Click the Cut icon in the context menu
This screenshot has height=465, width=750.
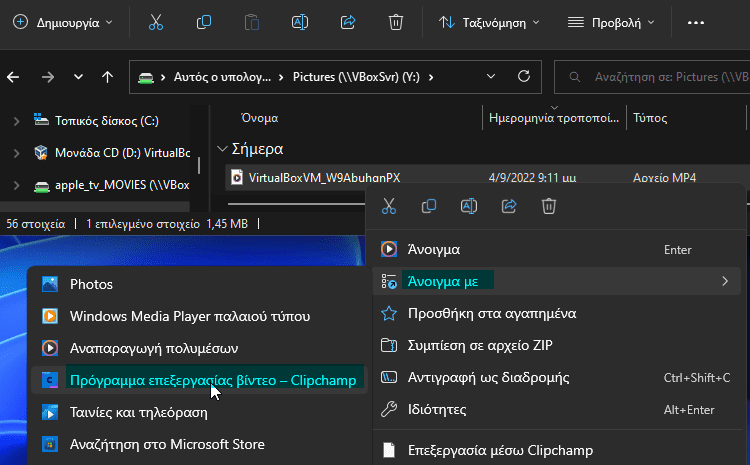(389, 206)
